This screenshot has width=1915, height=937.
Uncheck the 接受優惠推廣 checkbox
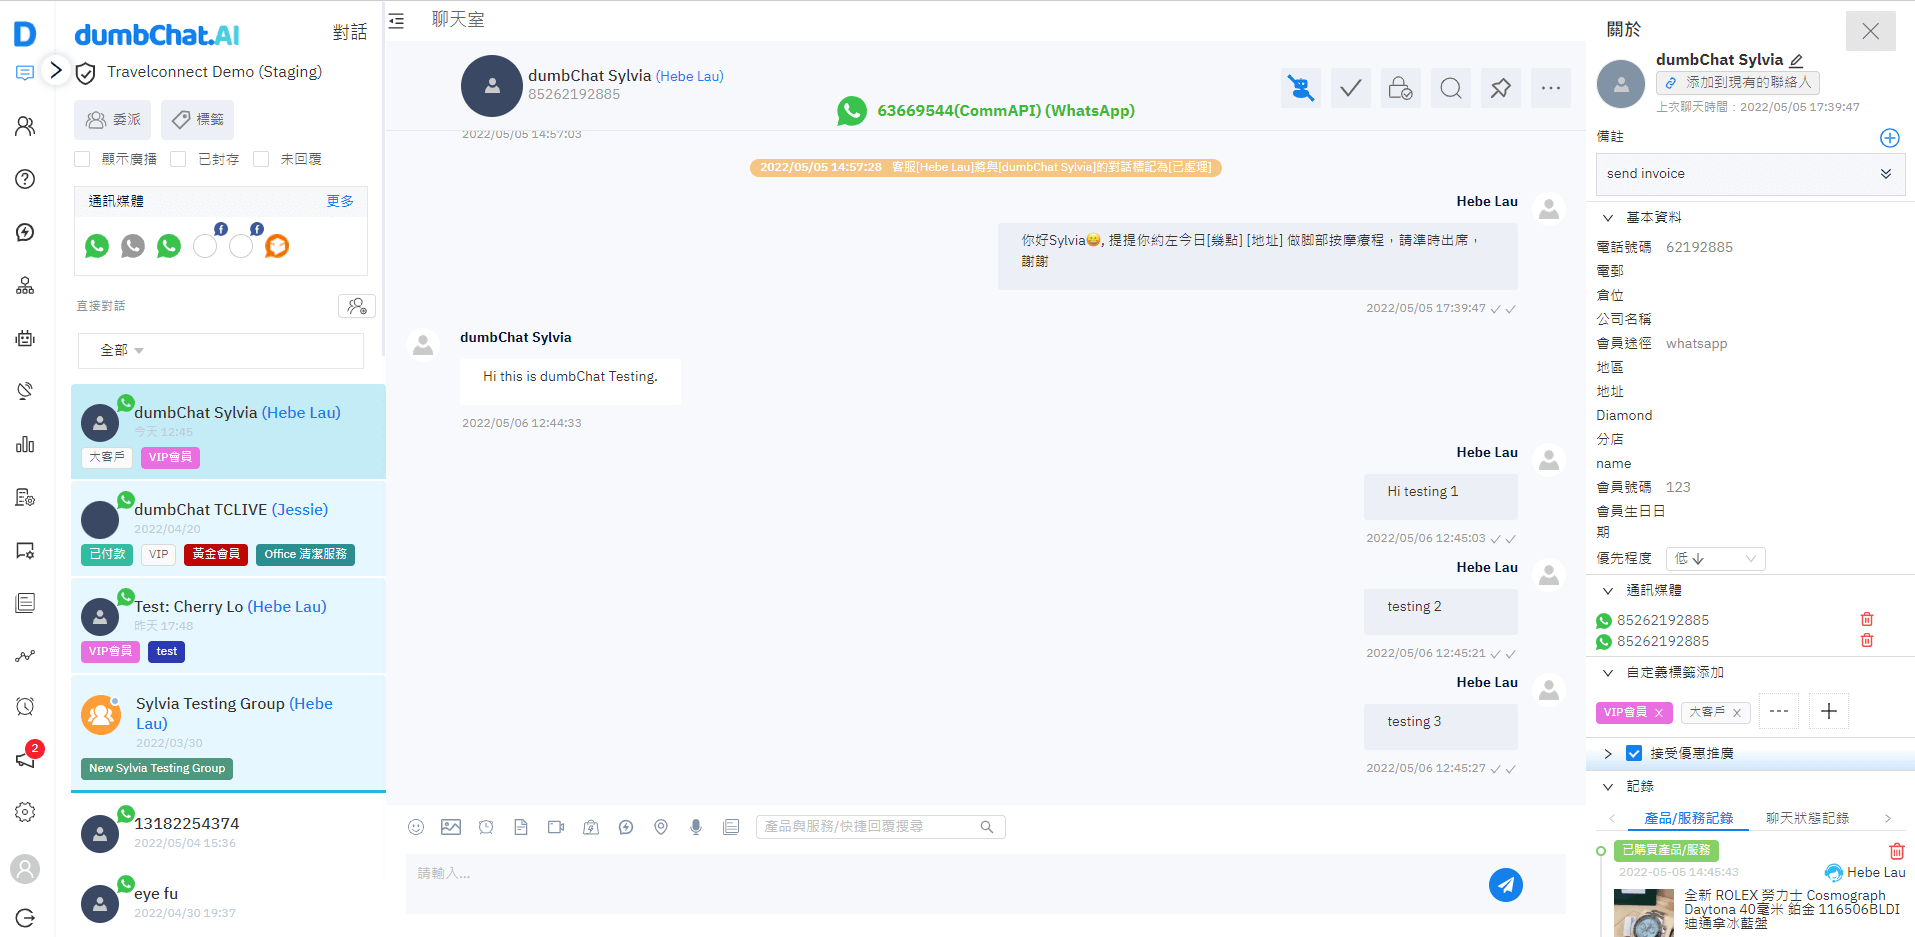(1634, 753)
